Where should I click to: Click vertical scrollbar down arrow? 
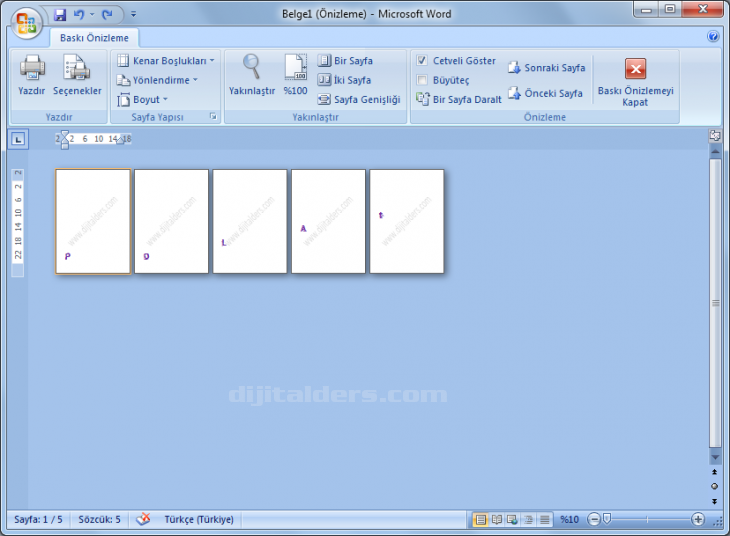click(715, 458)
